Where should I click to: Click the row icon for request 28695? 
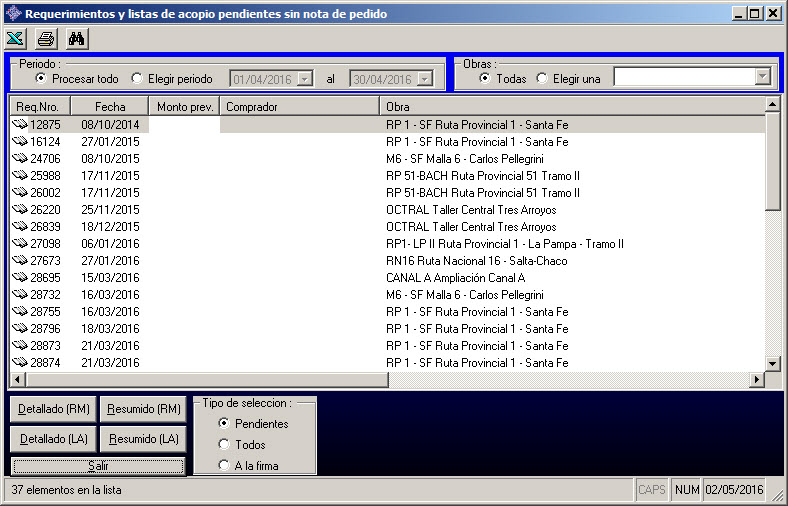coord(20,278)
